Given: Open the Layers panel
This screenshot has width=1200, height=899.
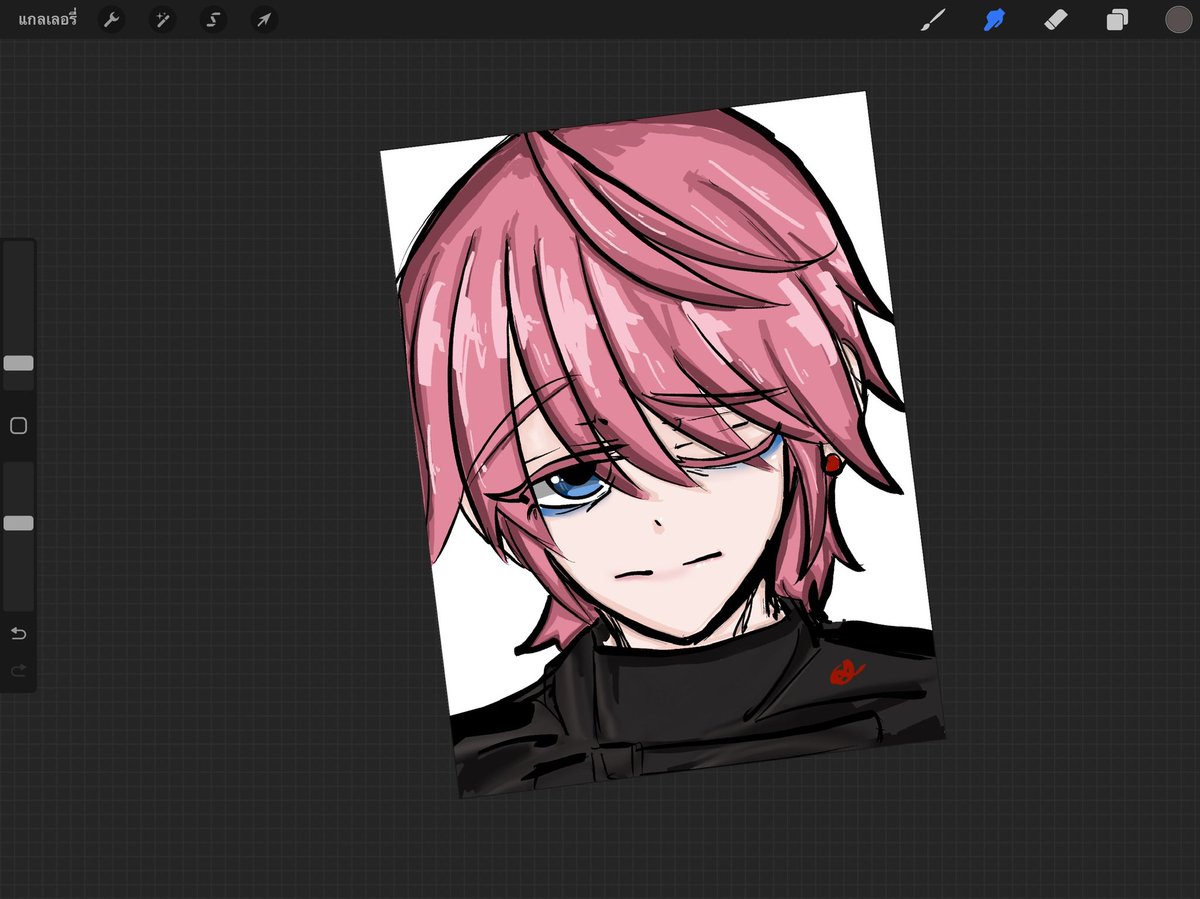Looking at the screenshot, I should click(1117, 19).
